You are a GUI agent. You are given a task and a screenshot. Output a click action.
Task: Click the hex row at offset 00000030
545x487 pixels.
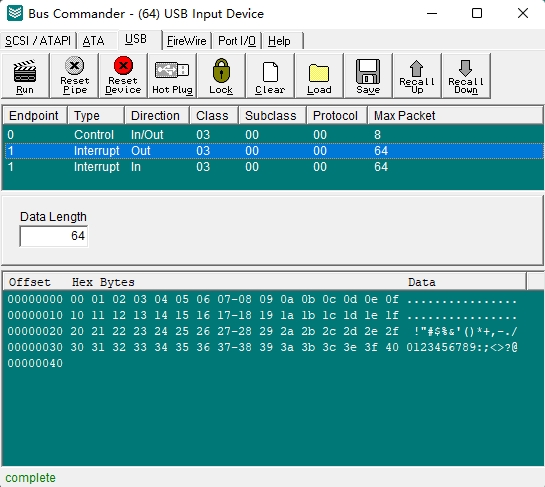tap(262, 347)
